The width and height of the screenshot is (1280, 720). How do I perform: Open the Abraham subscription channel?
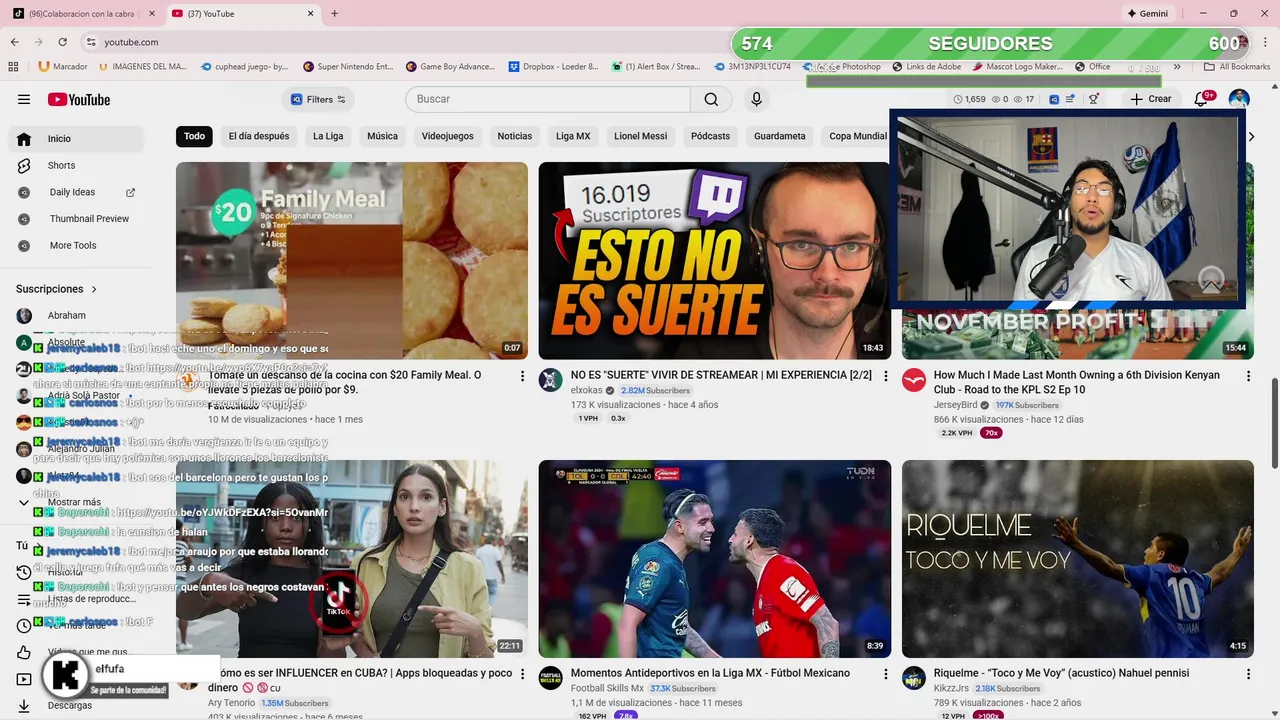(76, 316)
